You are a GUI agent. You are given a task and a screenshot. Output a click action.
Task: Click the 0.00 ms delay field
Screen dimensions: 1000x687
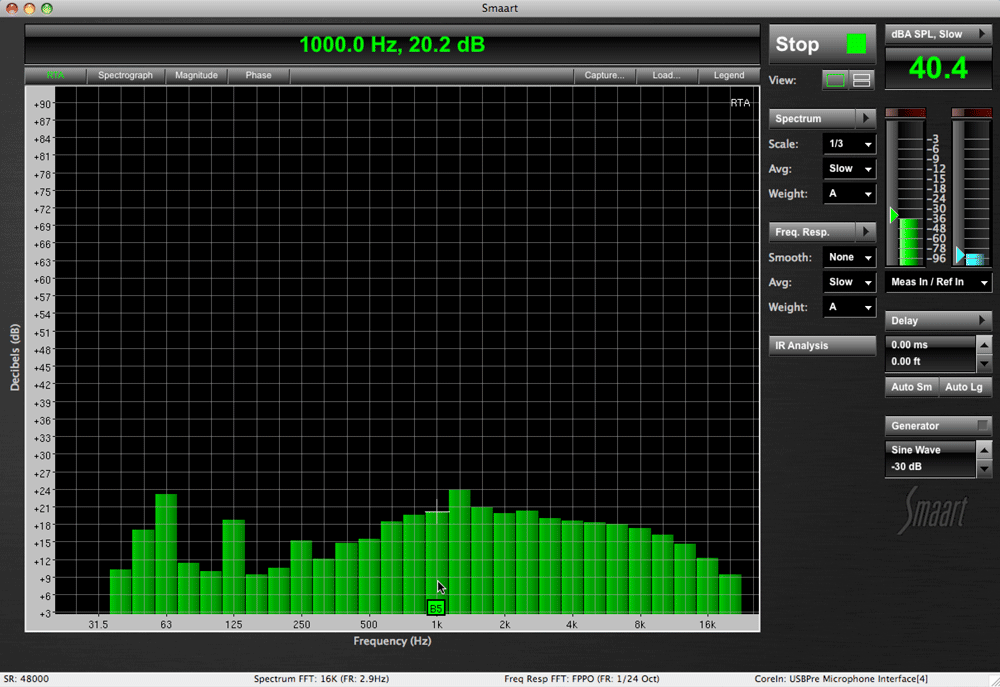pyautogui.click(x=930, y=344)
